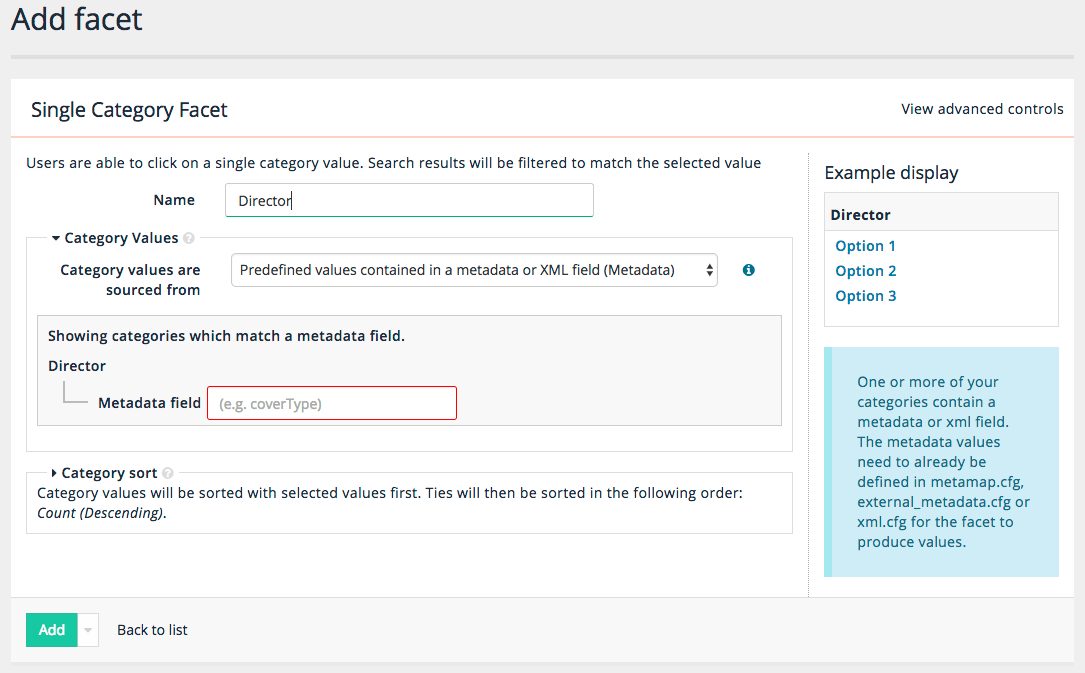Image resolution: width=1085 pixels, height=673 pixels.
Task: Open the category values source dropdown
Action: 474,270
